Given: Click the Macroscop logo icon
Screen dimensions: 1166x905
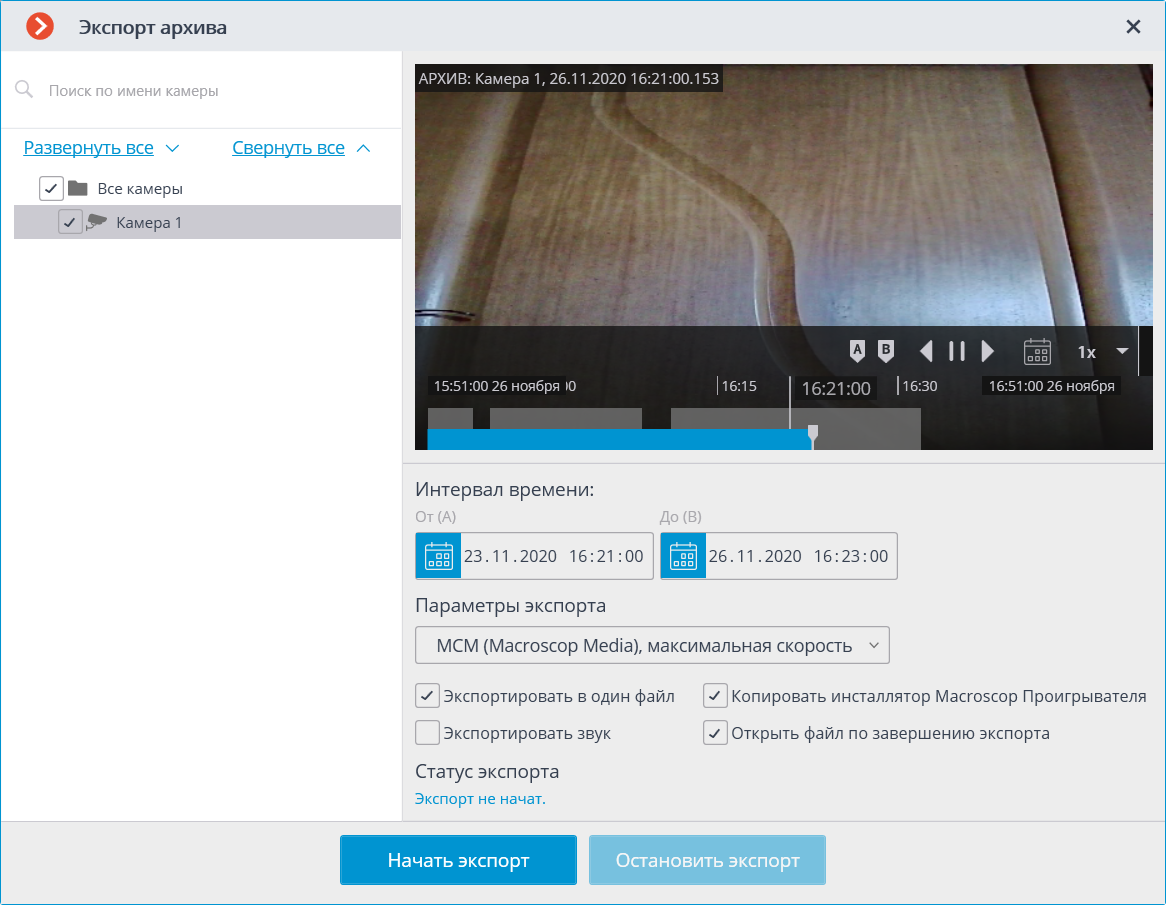Looking at the screenshot, I should point(40,26).
